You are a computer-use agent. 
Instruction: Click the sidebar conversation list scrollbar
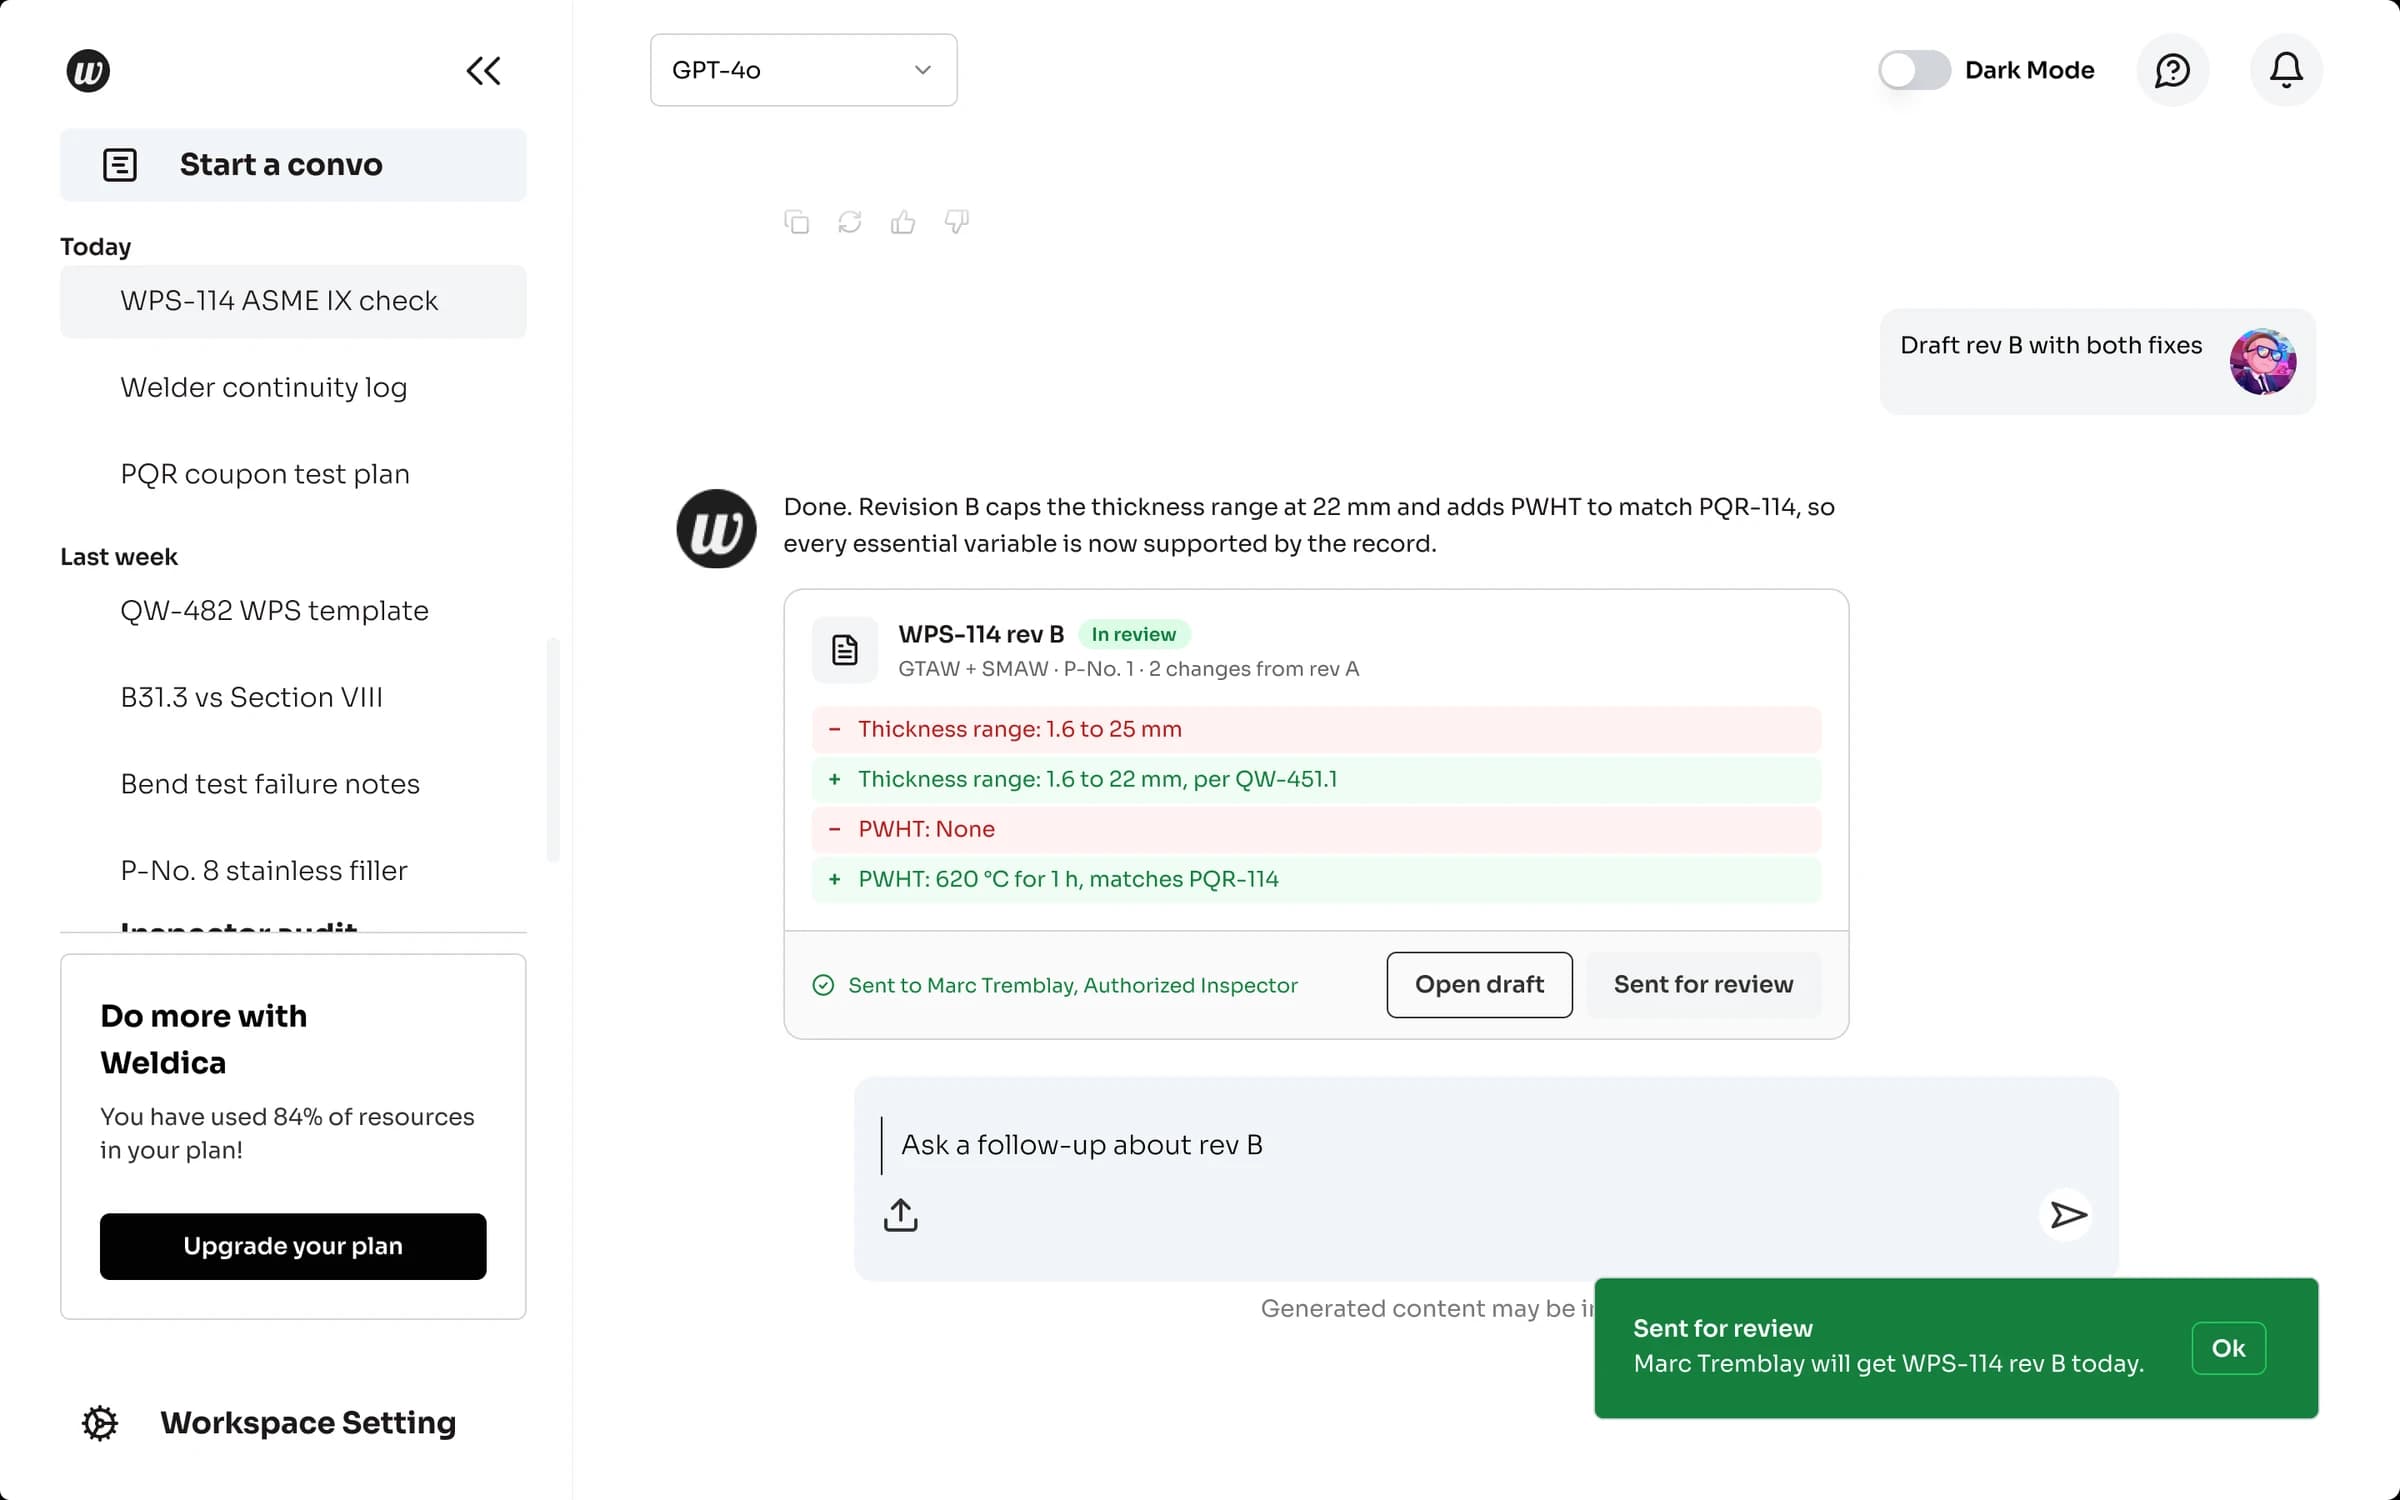point(553,750)
